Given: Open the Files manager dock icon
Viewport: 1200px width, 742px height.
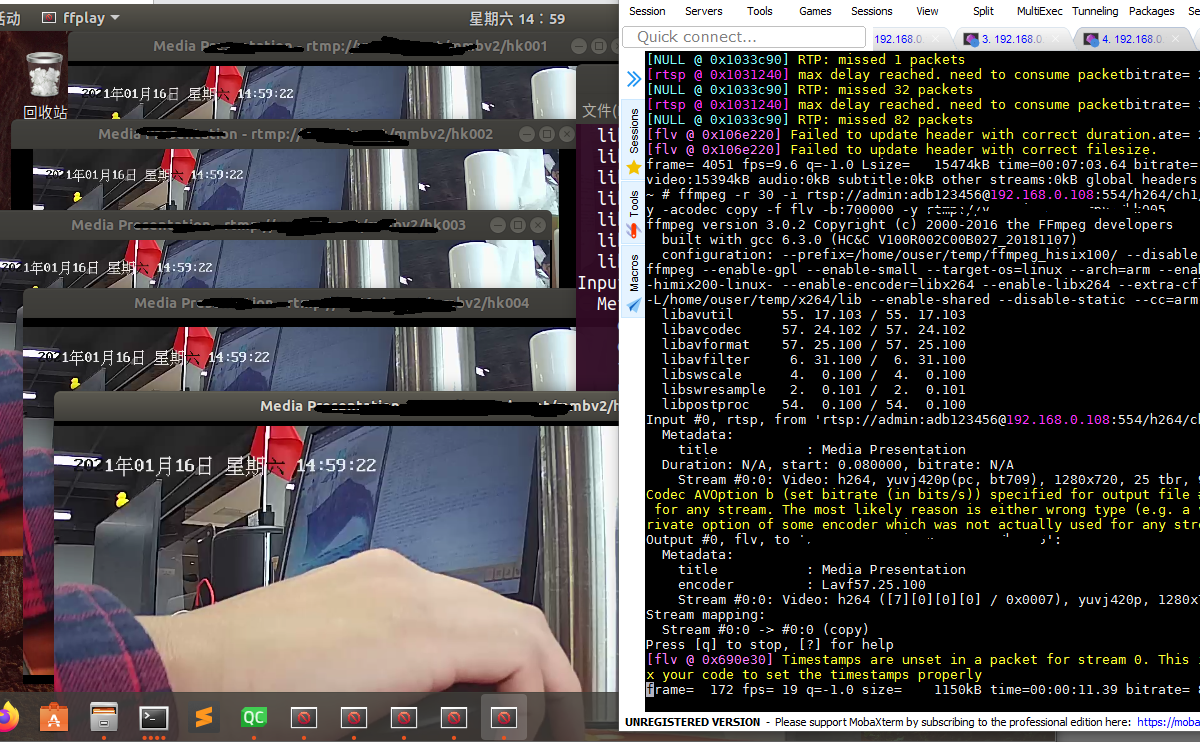Looking at the screenshot, I should [x=104, y=717].
